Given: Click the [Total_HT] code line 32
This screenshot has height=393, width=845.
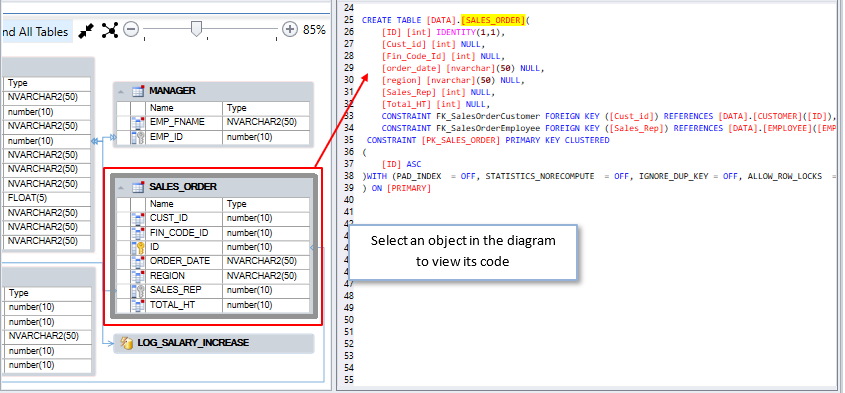Looking at the screenshot, I should coord(435,105).
